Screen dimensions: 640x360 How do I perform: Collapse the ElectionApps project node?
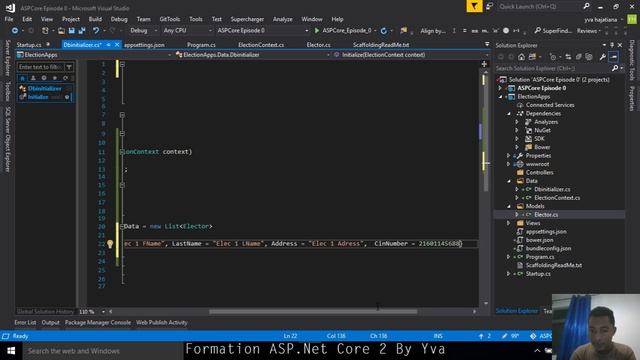500,97
